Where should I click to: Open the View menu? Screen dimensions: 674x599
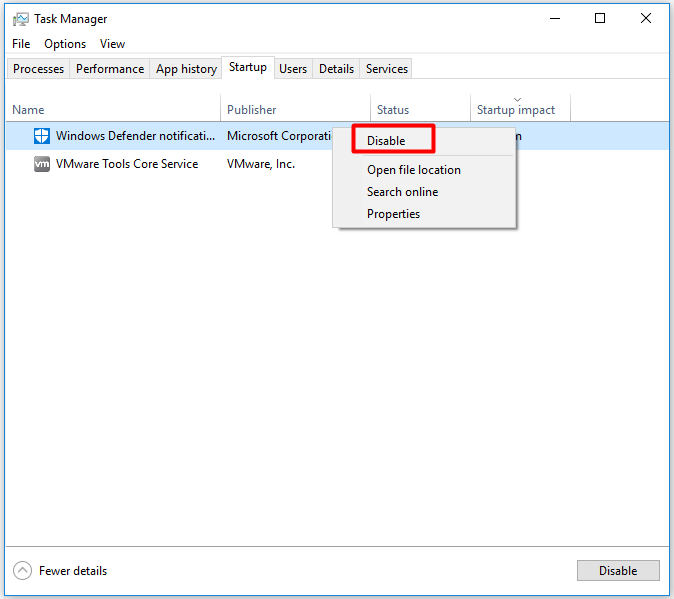112,44
